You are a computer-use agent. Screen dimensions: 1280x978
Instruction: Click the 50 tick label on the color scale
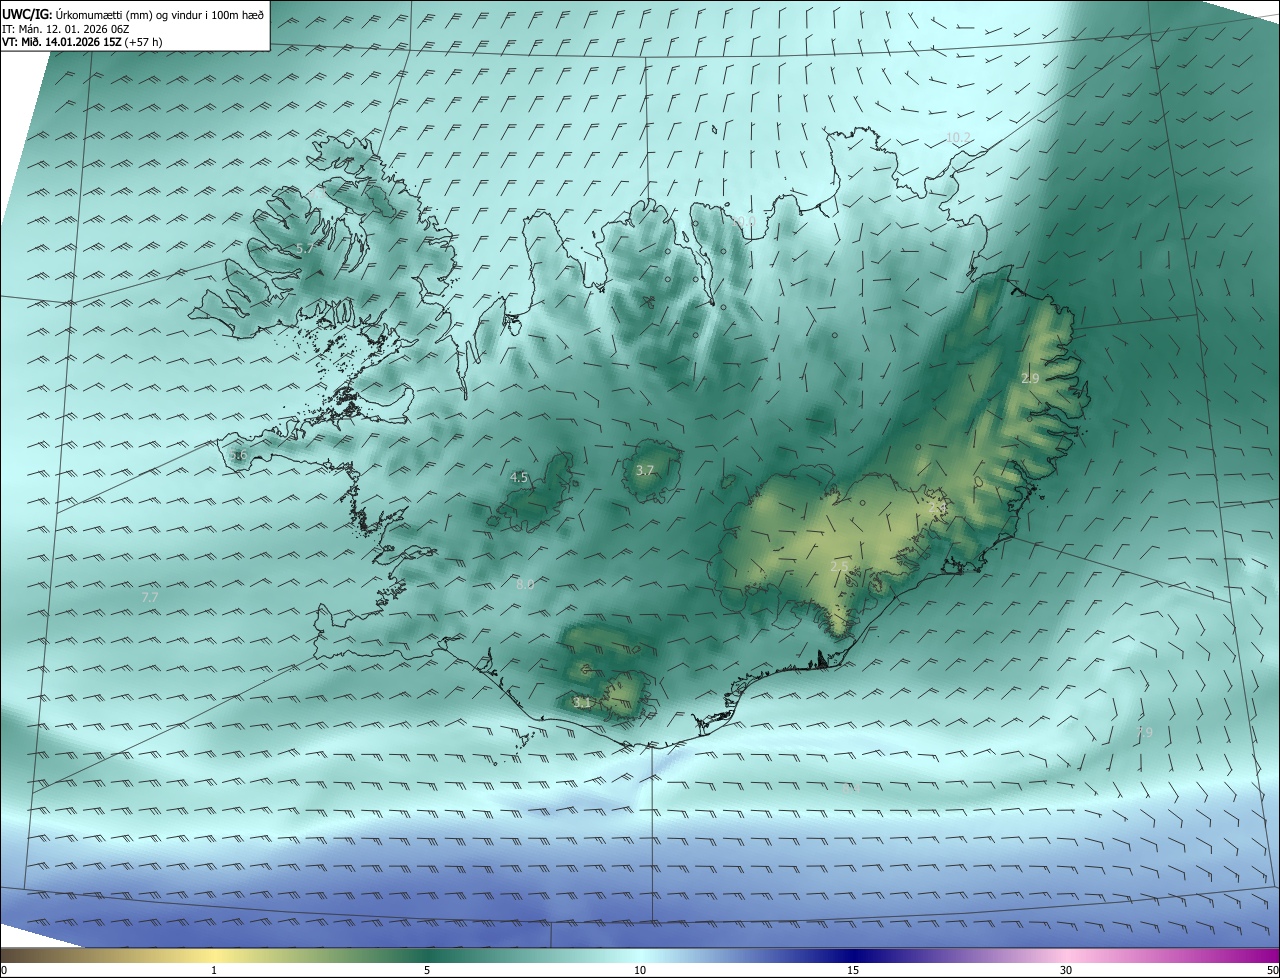click(1272, 970)
